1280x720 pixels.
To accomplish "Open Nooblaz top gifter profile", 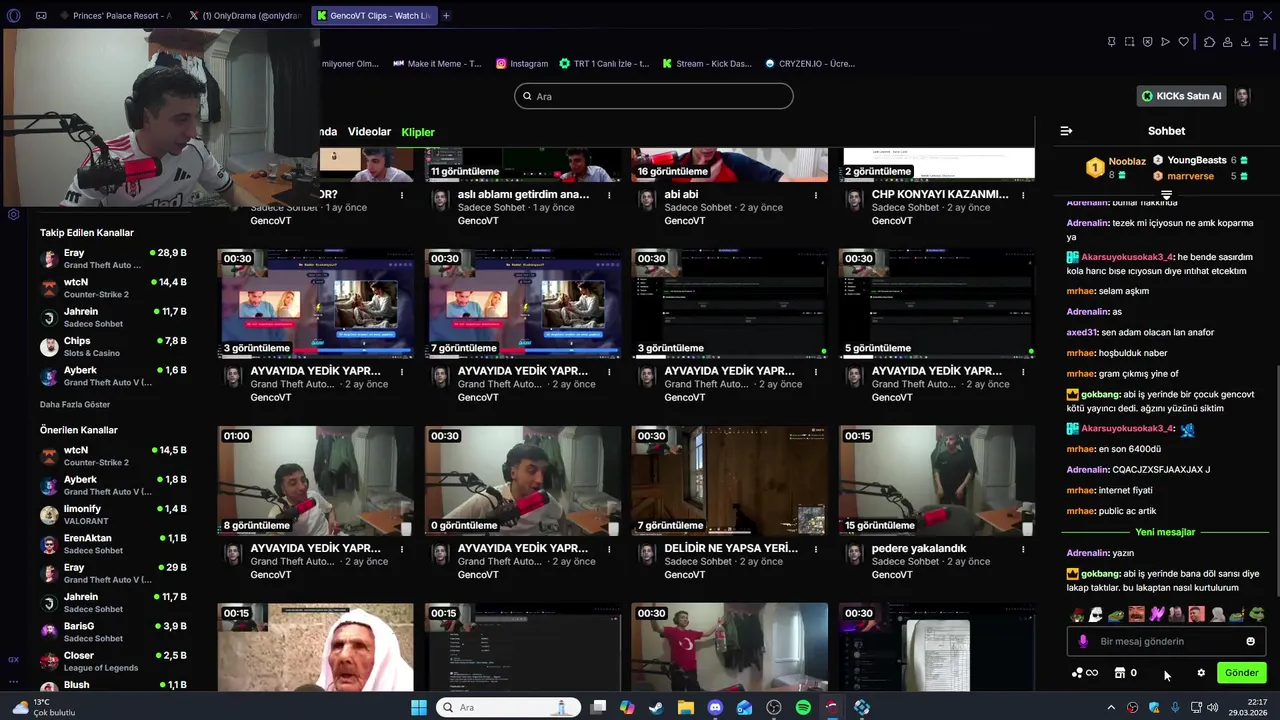I will [x=1116, y=167].
